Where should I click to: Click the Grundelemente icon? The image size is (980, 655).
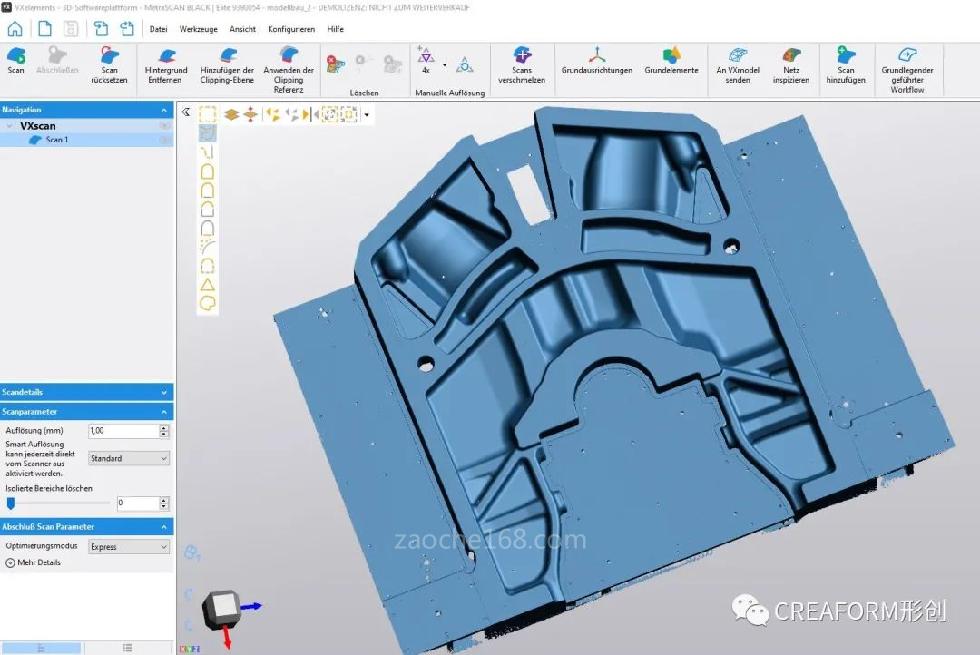coord(671,55)
